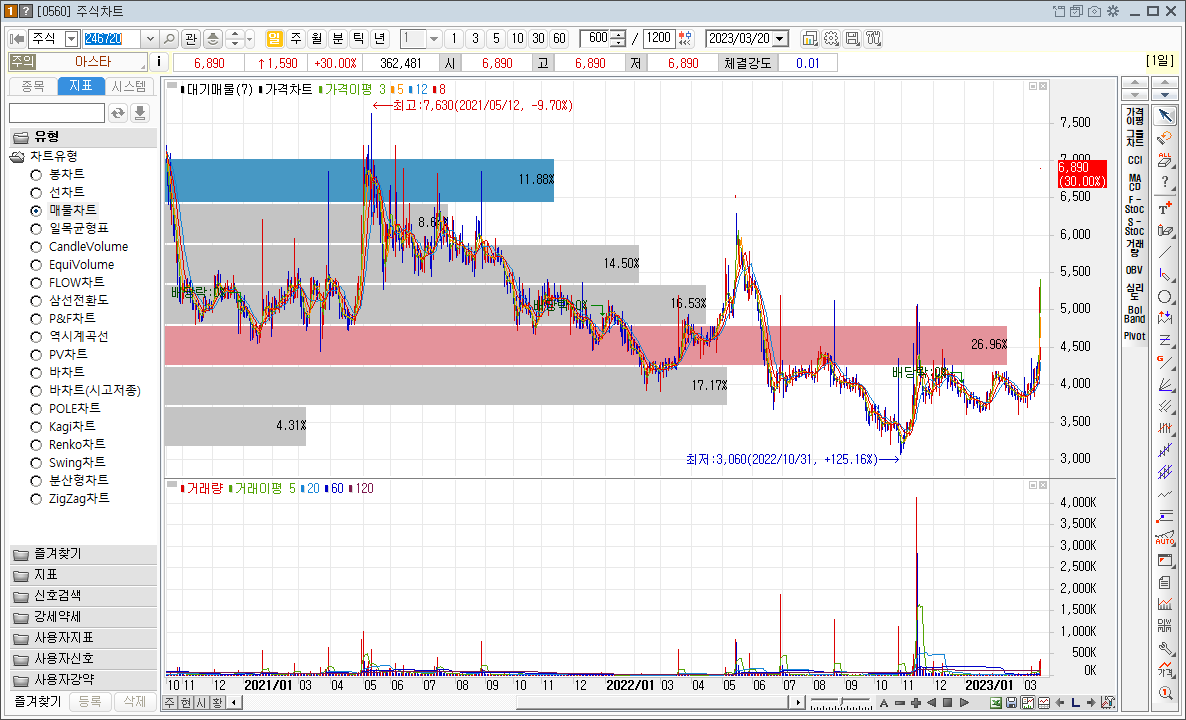The height and width of the screenshot is (720, 1186).
Task: Click the 'A' auto-fit icon in bottom bar
Action: tap(883, 703)
